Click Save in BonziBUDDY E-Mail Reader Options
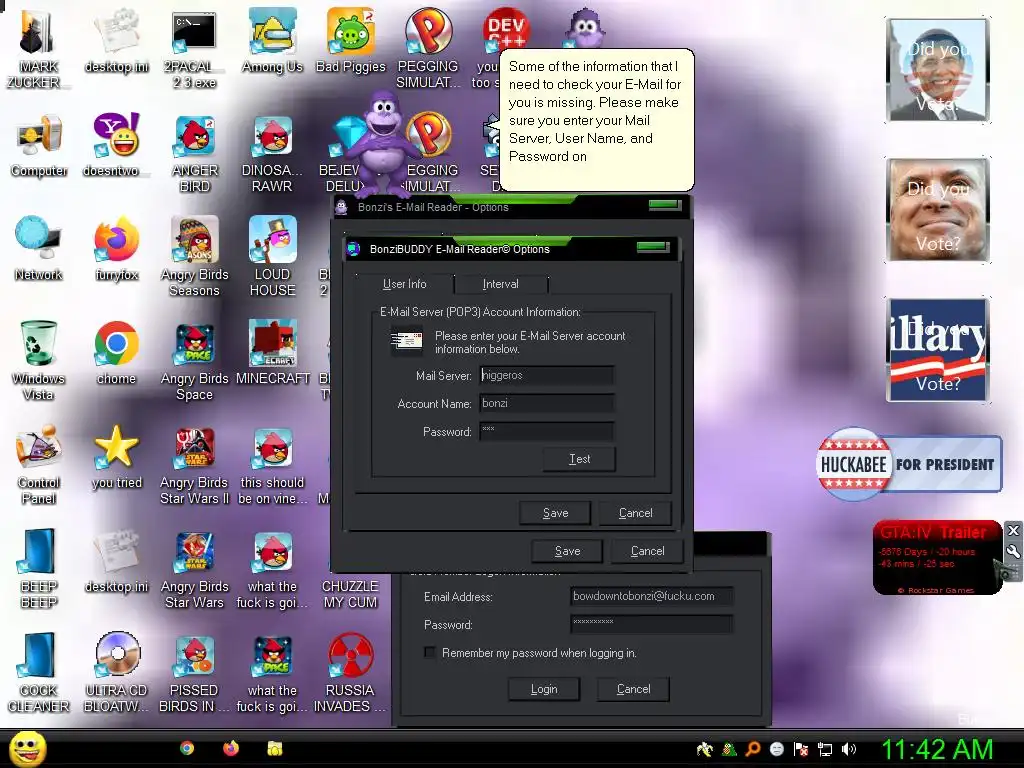The width and height of the screenshot is (1024, 768). click(555, 513)
